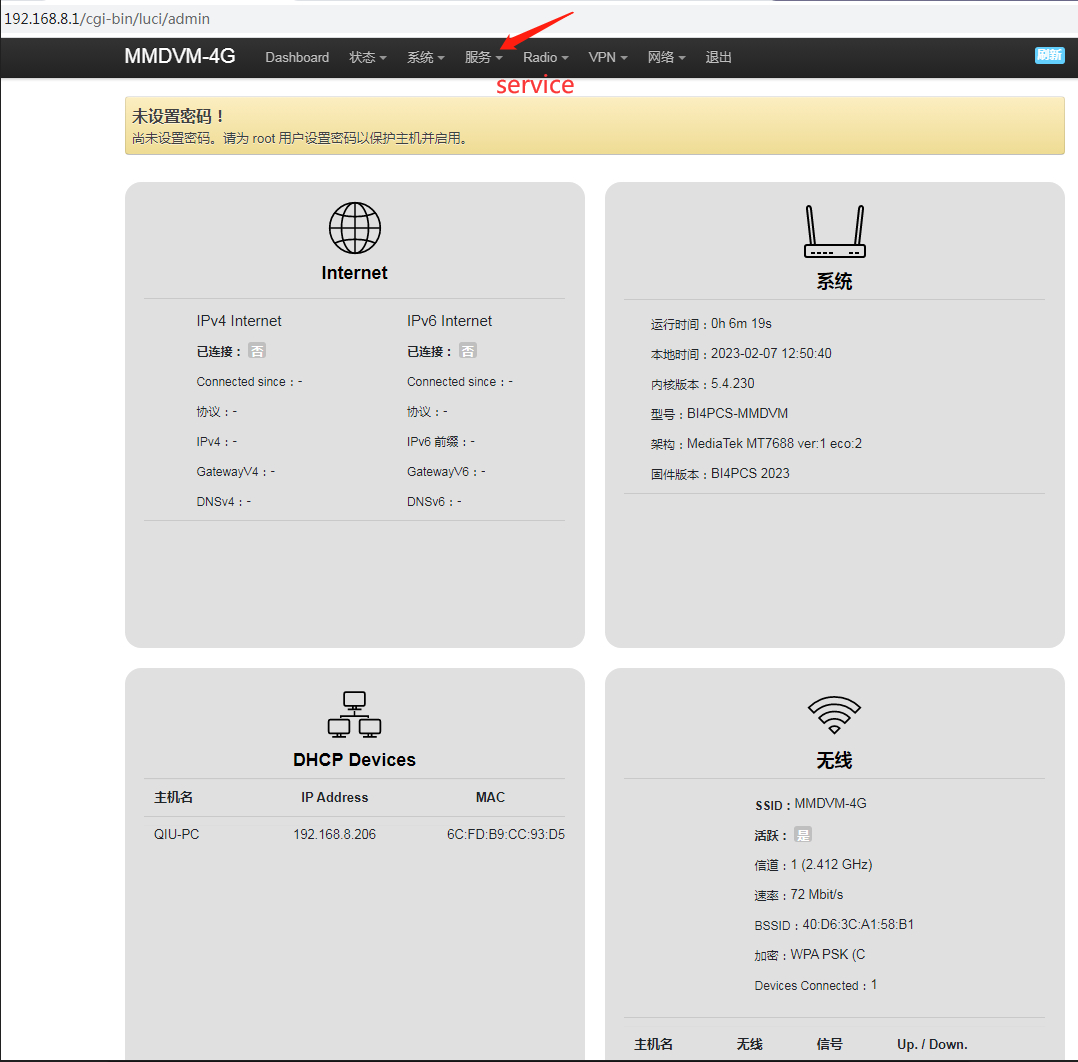Open the 服务 services dropdown
The image size is (1078, 1062).
pyautogui.click(x=483, y=58)
